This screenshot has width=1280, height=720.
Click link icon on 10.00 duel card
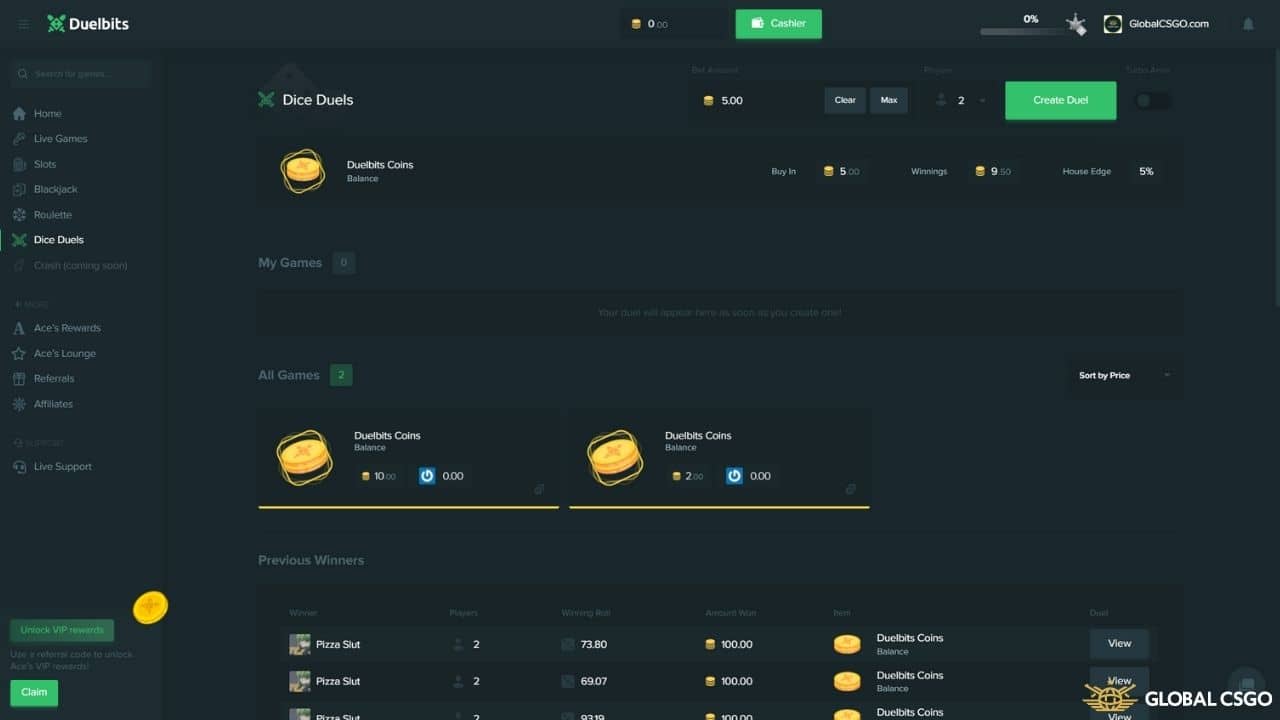tap(539, 489)
